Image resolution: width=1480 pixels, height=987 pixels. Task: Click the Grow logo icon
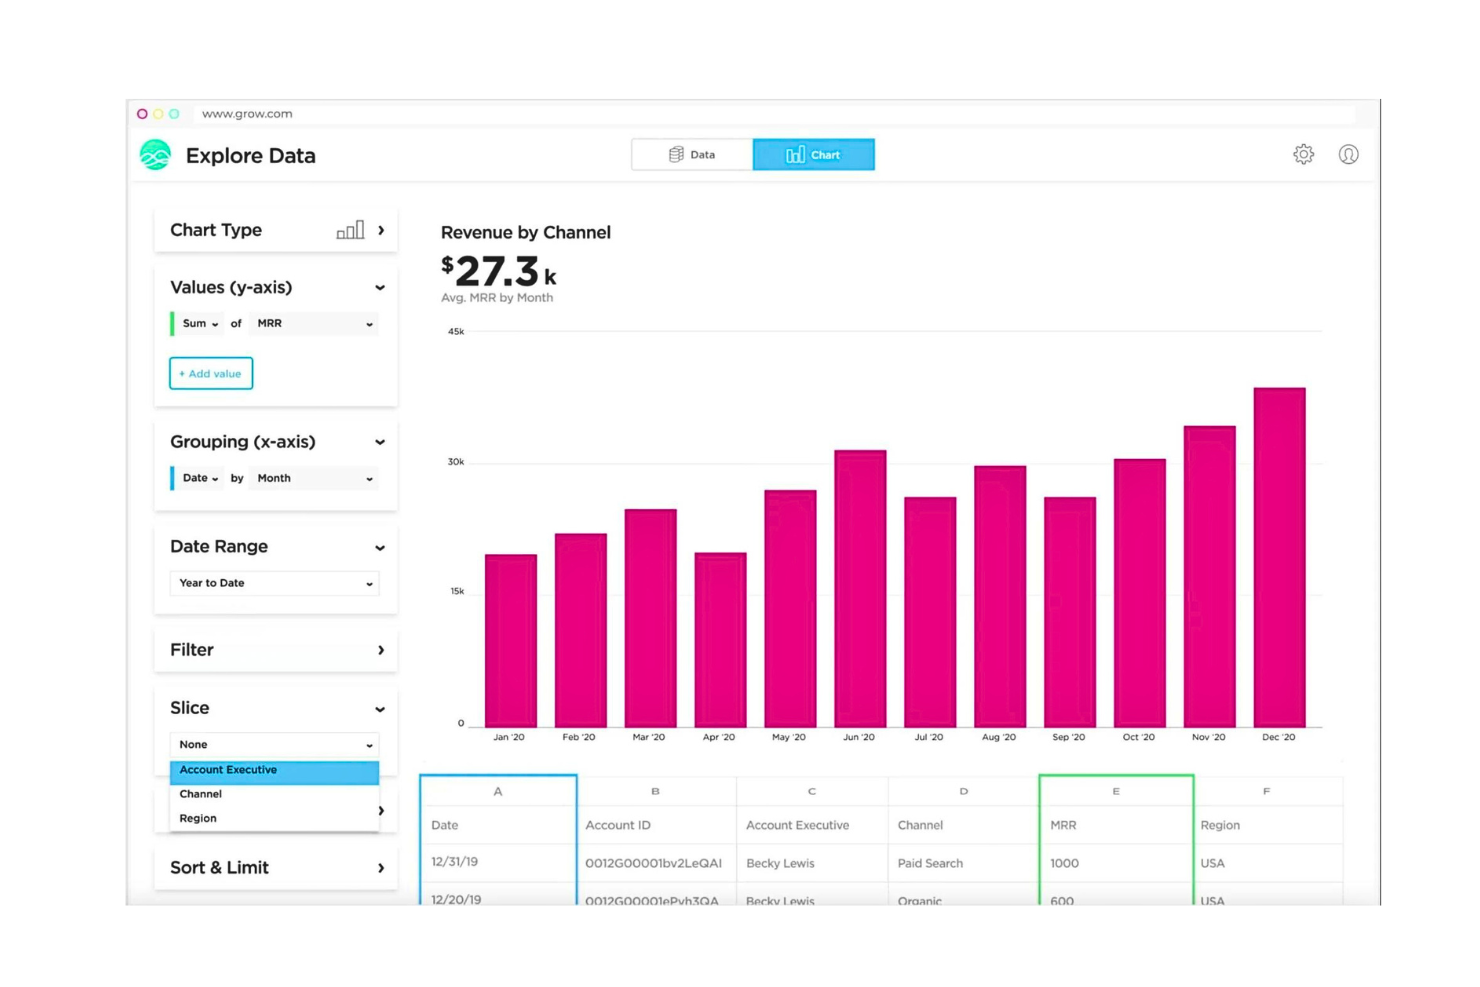[155, 155]
